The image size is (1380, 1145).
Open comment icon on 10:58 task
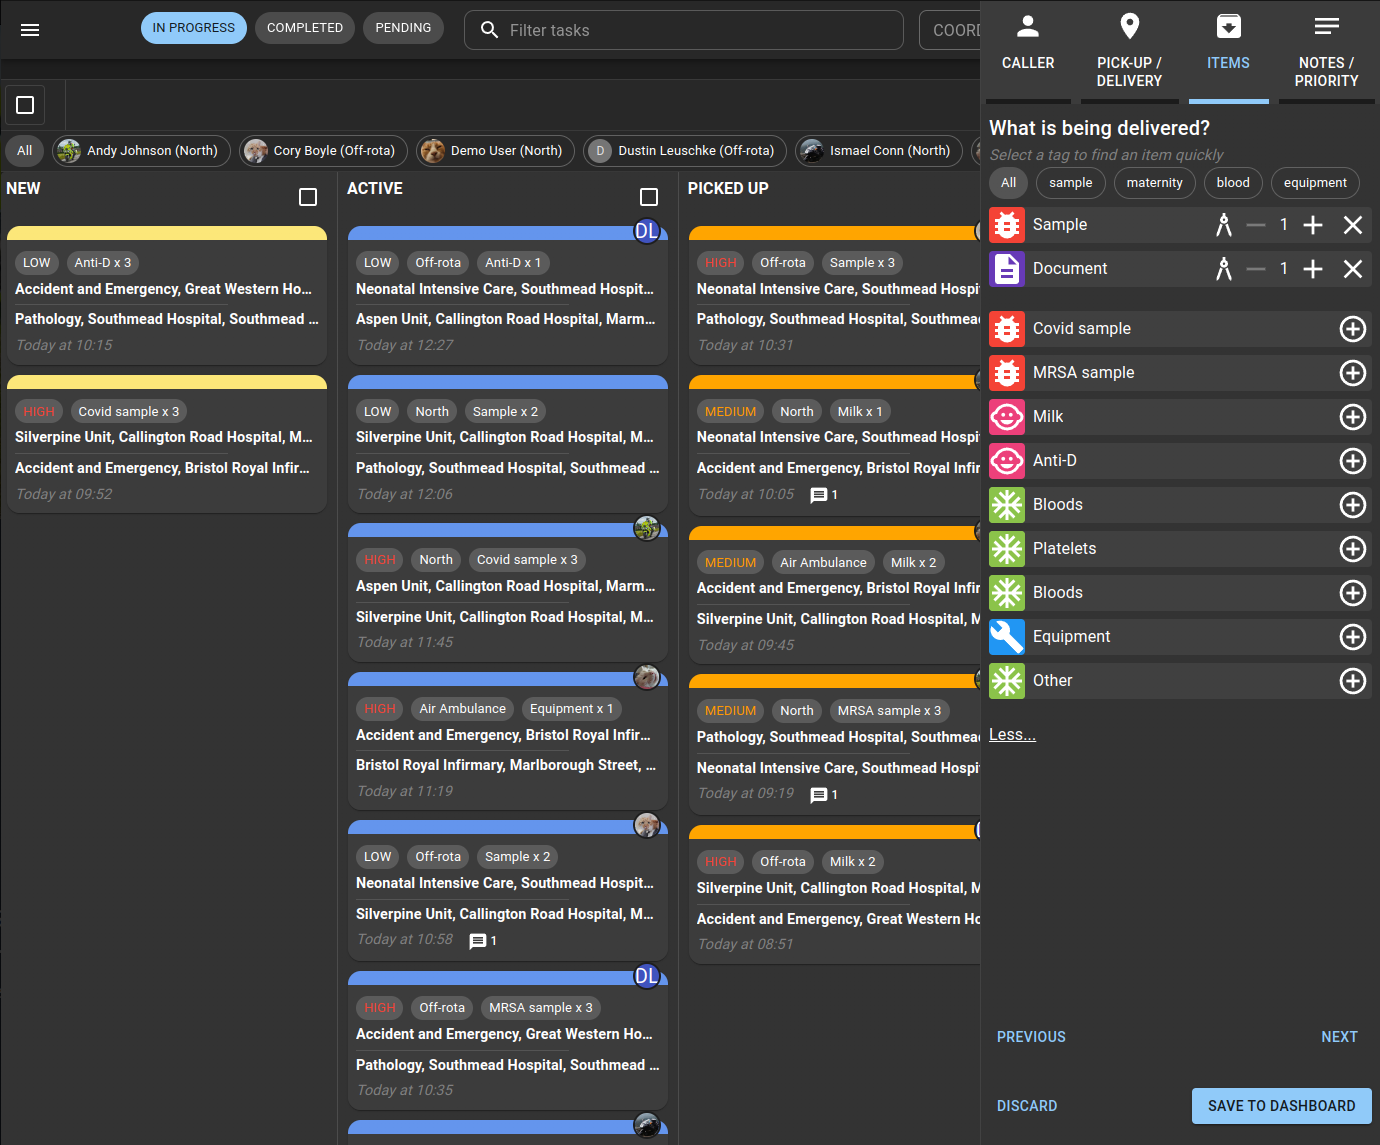pyautogui.click(x=478, y=941)
